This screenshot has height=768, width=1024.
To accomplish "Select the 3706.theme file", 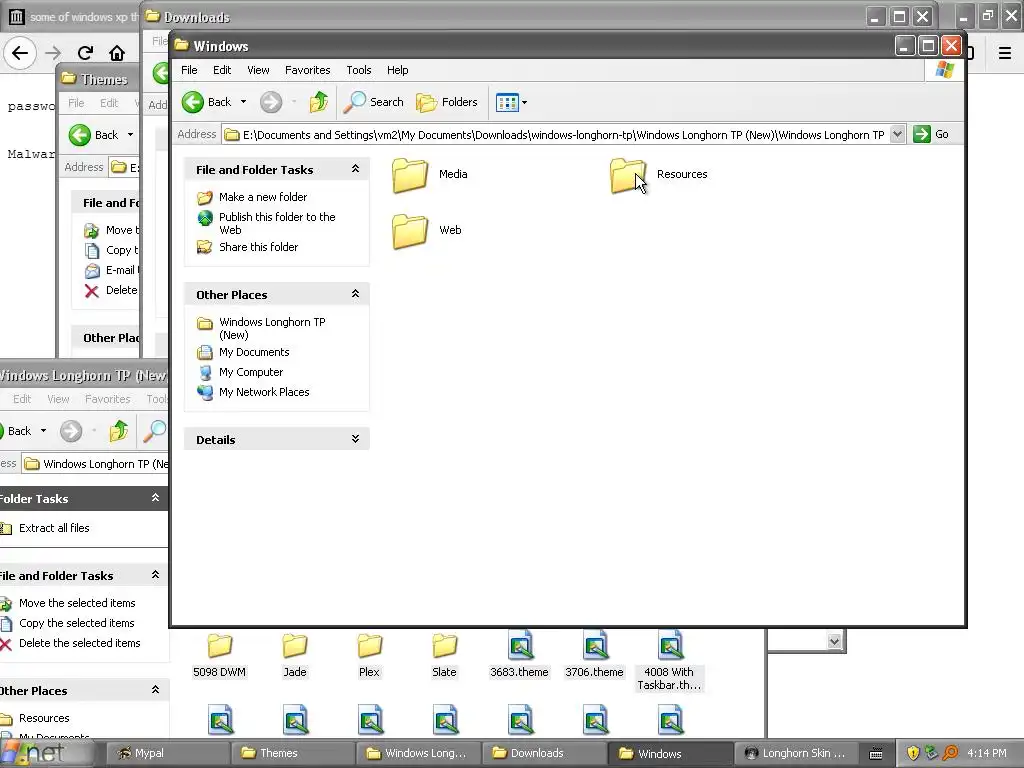I will (x=594, y=655).
